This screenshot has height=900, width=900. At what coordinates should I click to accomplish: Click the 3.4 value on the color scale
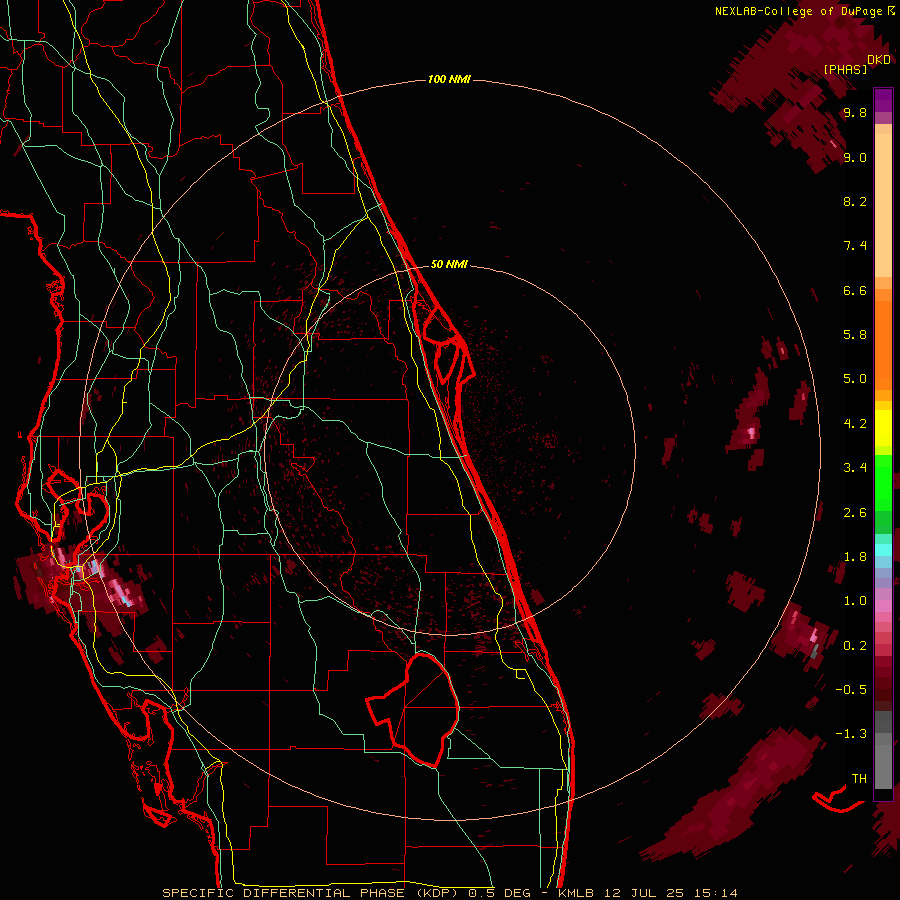[x=855, y=468]
